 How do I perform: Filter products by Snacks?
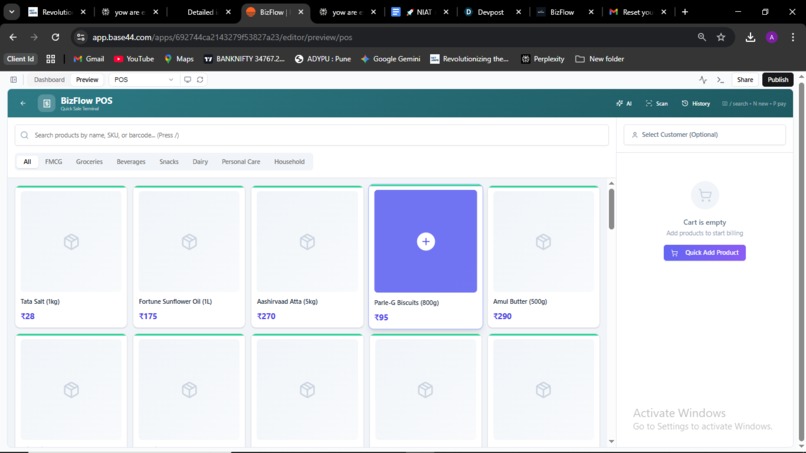coord(169,161)
